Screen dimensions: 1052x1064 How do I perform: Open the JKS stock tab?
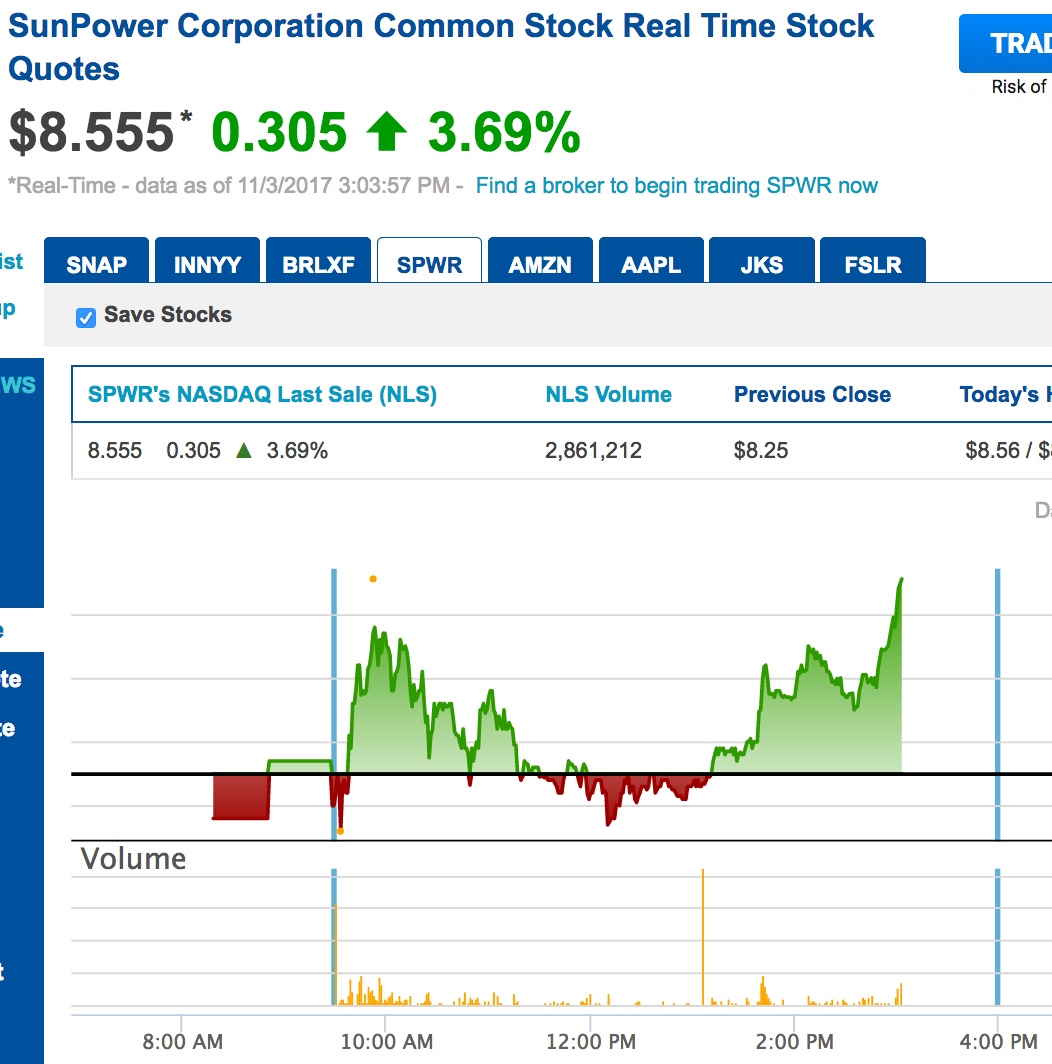tap(762, 261)
